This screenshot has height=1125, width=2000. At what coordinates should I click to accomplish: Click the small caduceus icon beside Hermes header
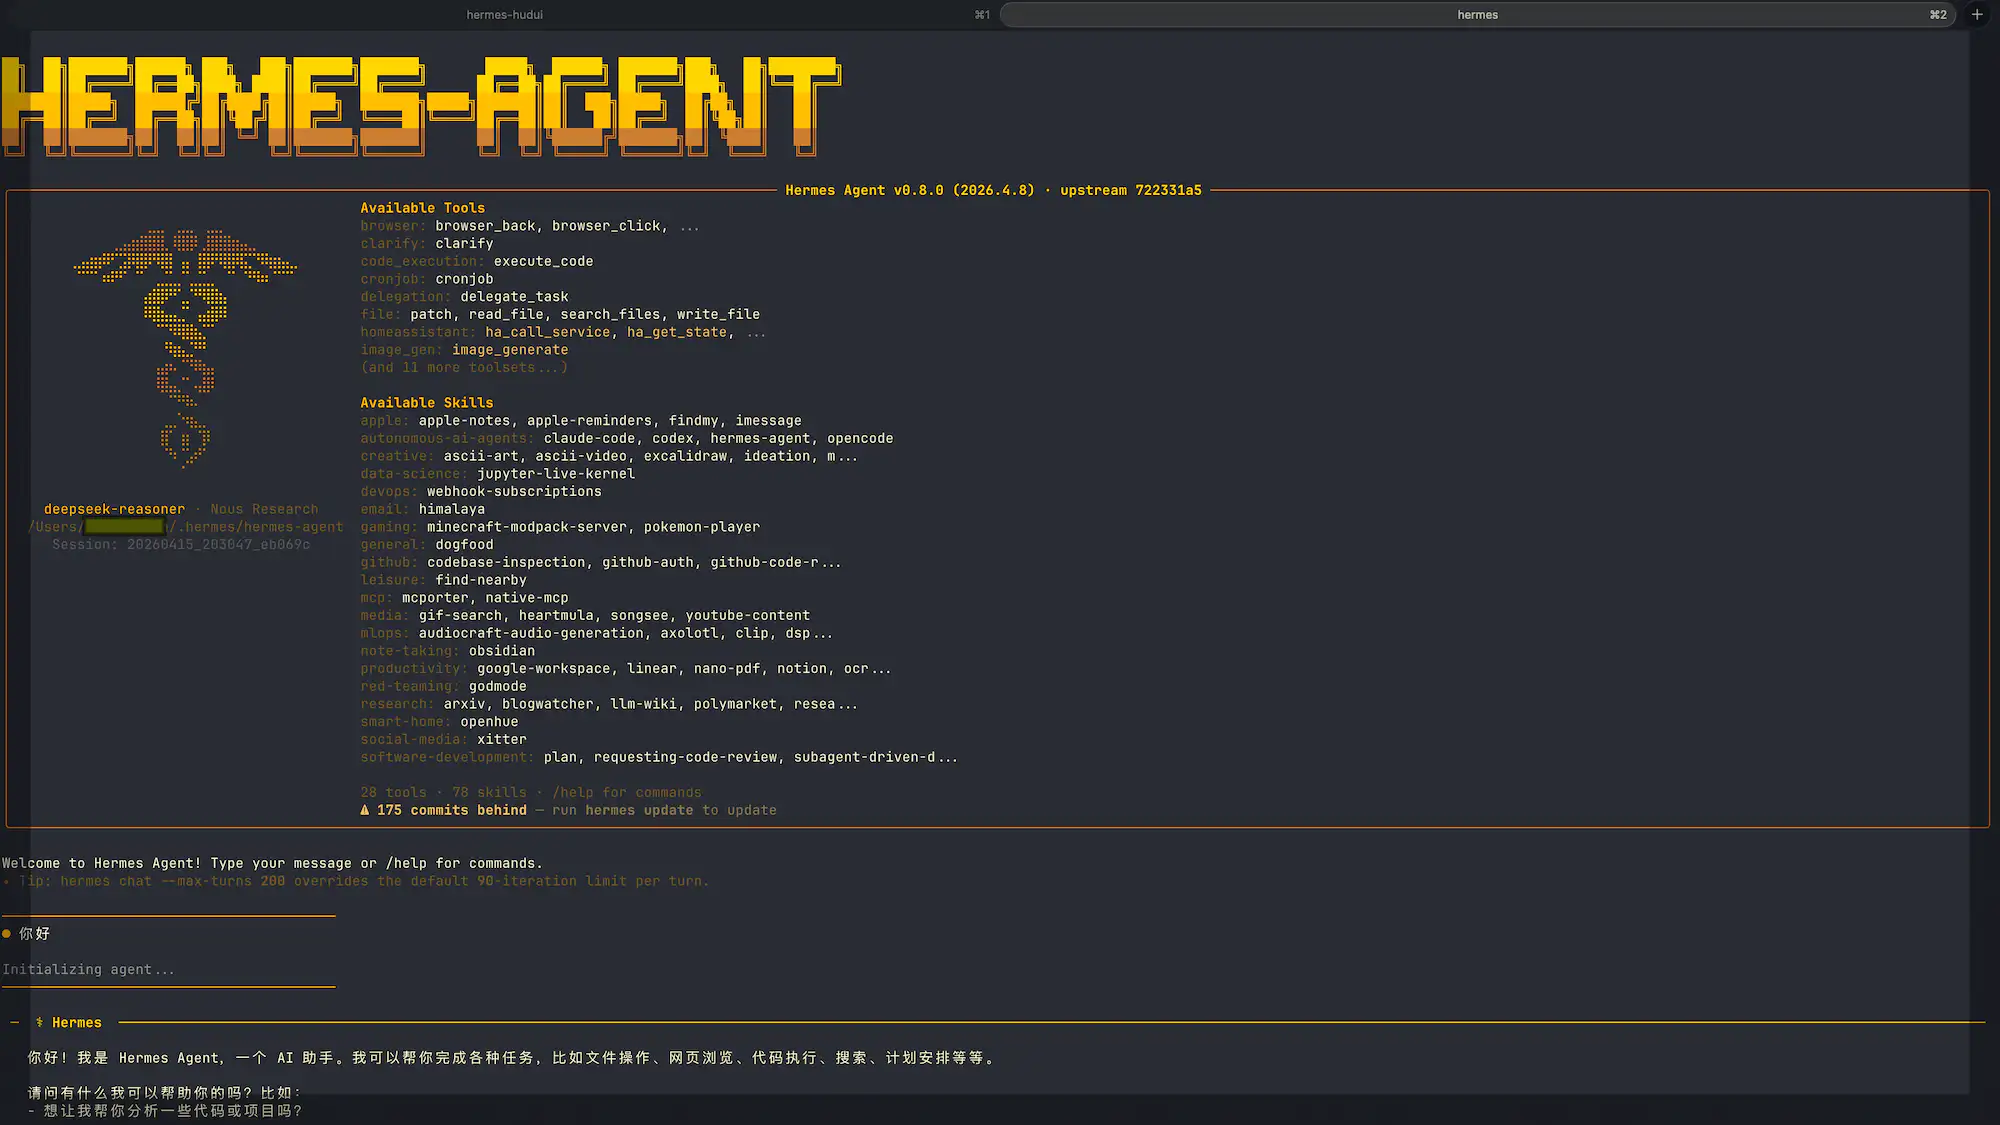pyautogui.click(x=39, y=1022)
